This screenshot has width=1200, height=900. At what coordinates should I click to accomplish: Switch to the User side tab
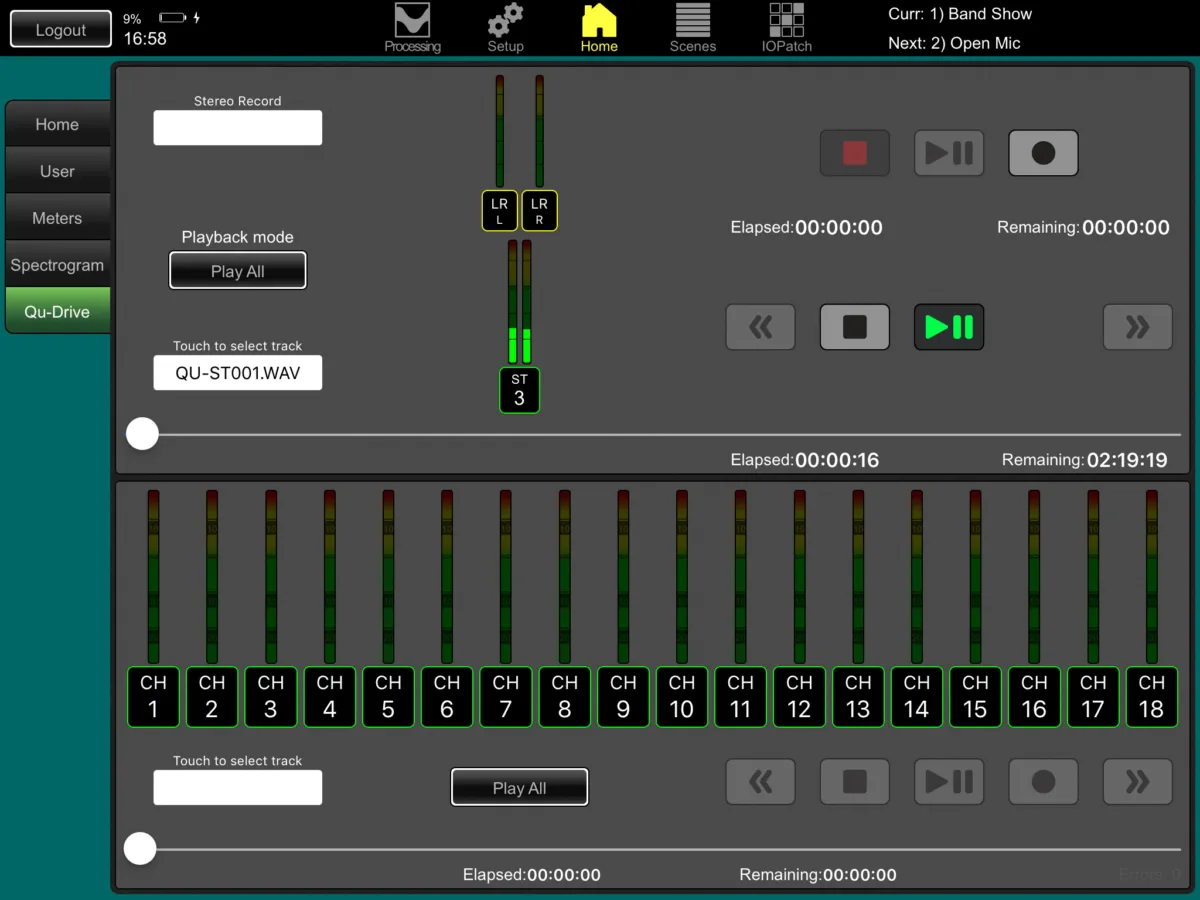[57, 171]
